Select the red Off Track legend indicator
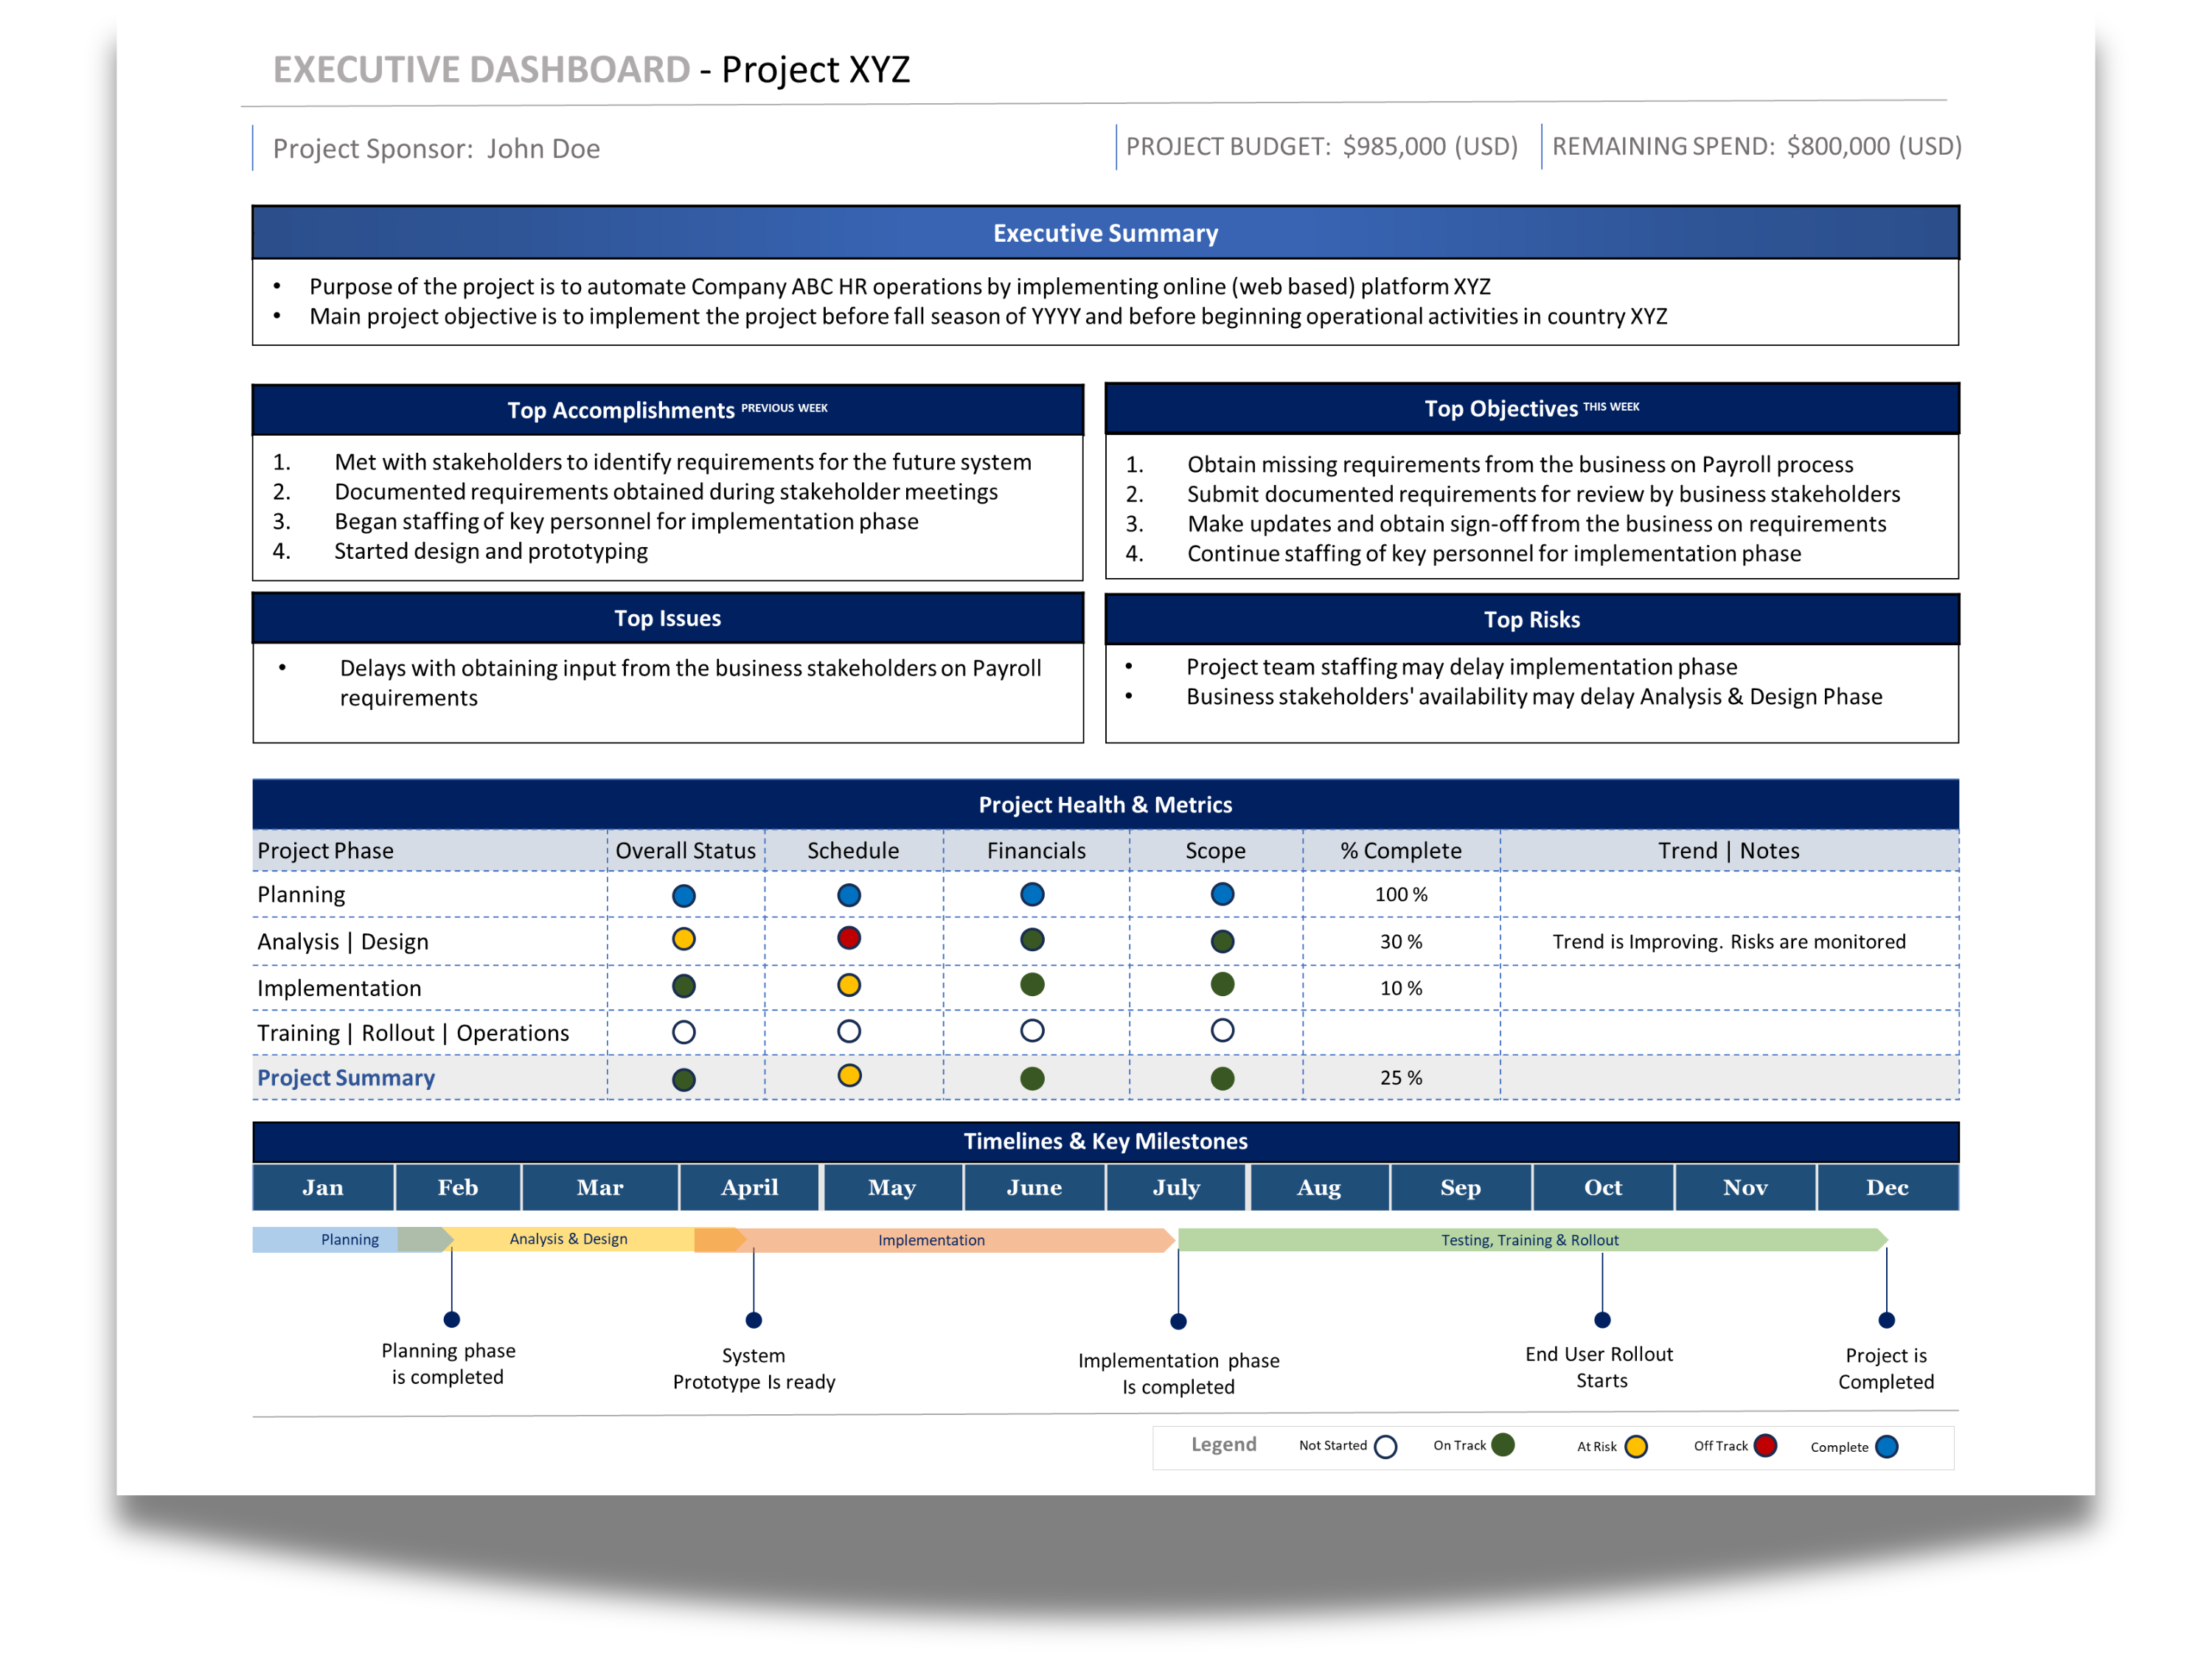Viewport: 2212px width, 1659px height. [x=1765, y=1445]
